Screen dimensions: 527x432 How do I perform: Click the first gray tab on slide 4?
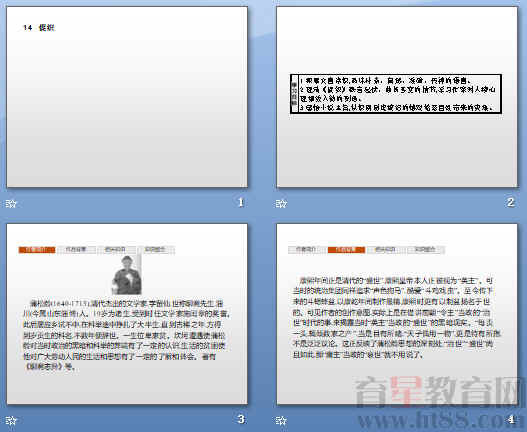(x=306, y=250)
